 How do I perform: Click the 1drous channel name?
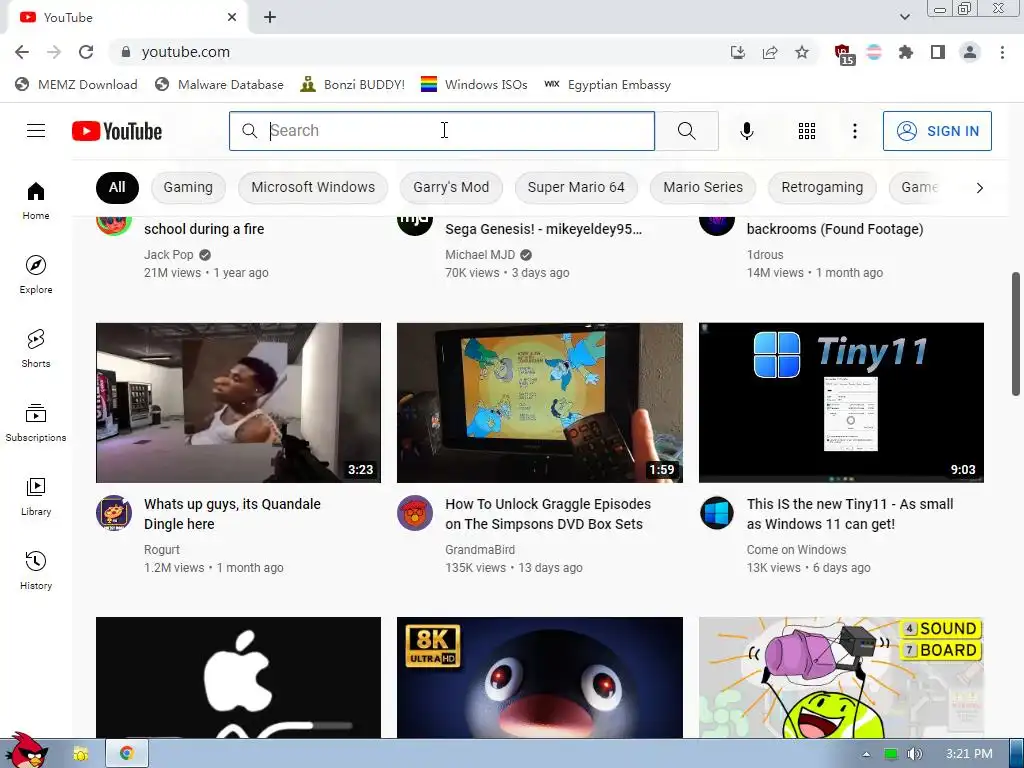click(765, 255)
